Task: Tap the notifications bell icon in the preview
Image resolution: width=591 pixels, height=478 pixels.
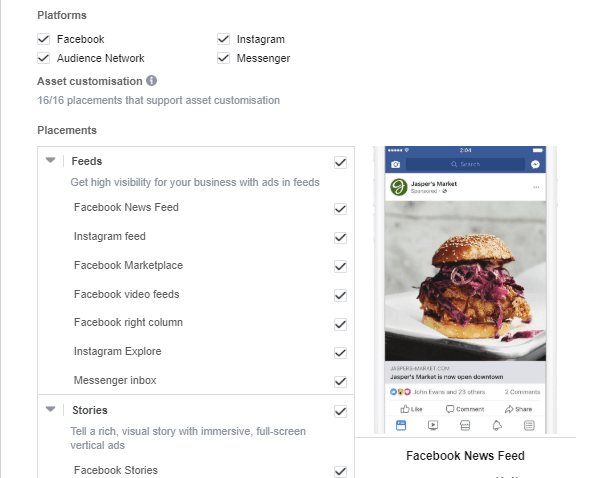Action: [x=497, y=426]
